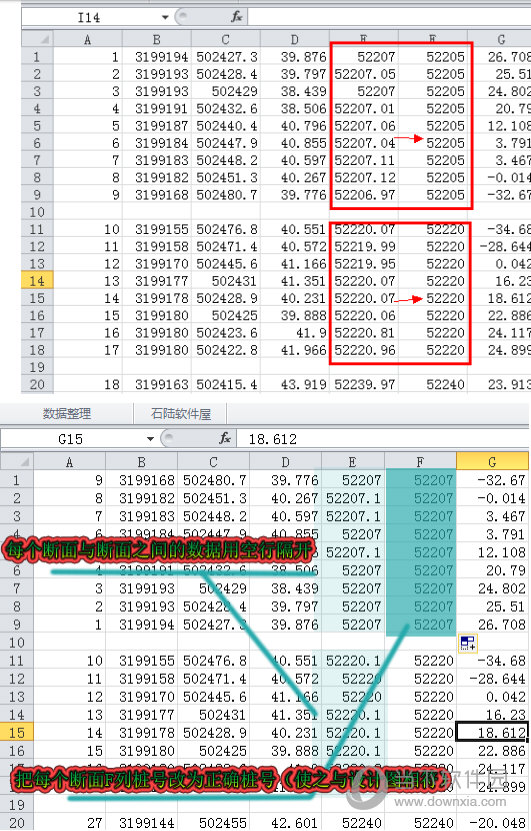Select empty row 19 header in upper sheet

[38, 367]
